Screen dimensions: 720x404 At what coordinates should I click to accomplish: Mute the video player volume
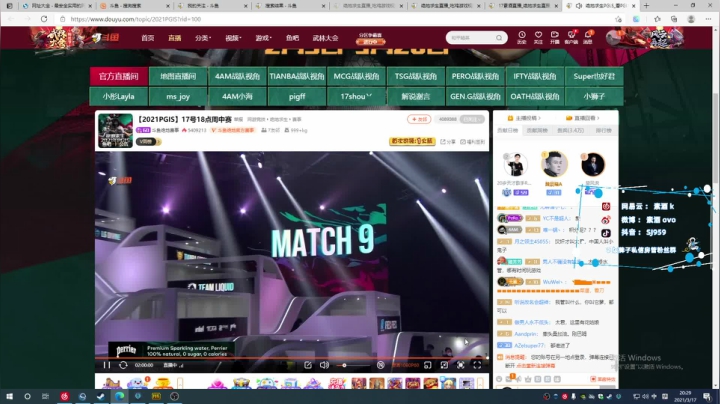[x=324, y=365]
